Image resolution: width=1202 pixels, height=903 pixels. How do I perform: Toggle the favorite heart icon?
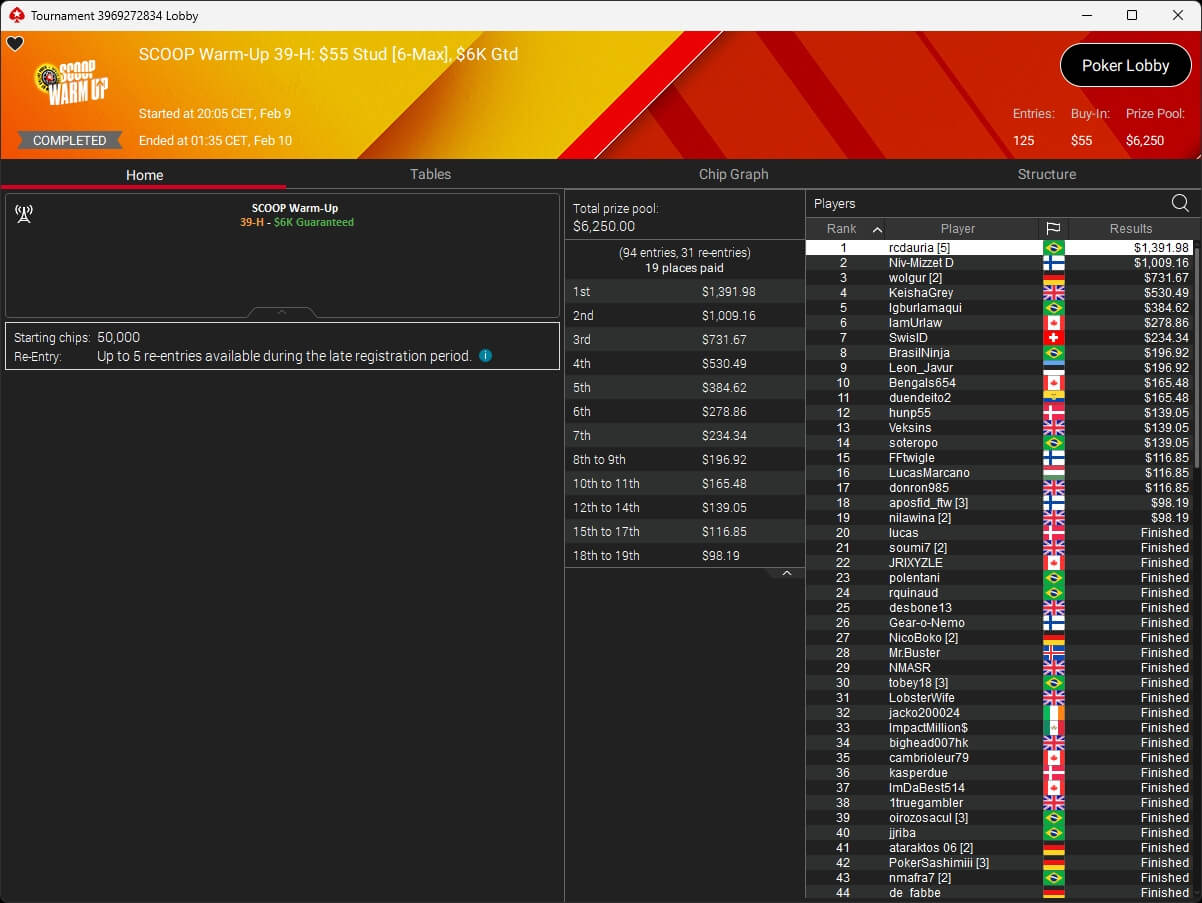pyautogui.click(x=15, y=44)
